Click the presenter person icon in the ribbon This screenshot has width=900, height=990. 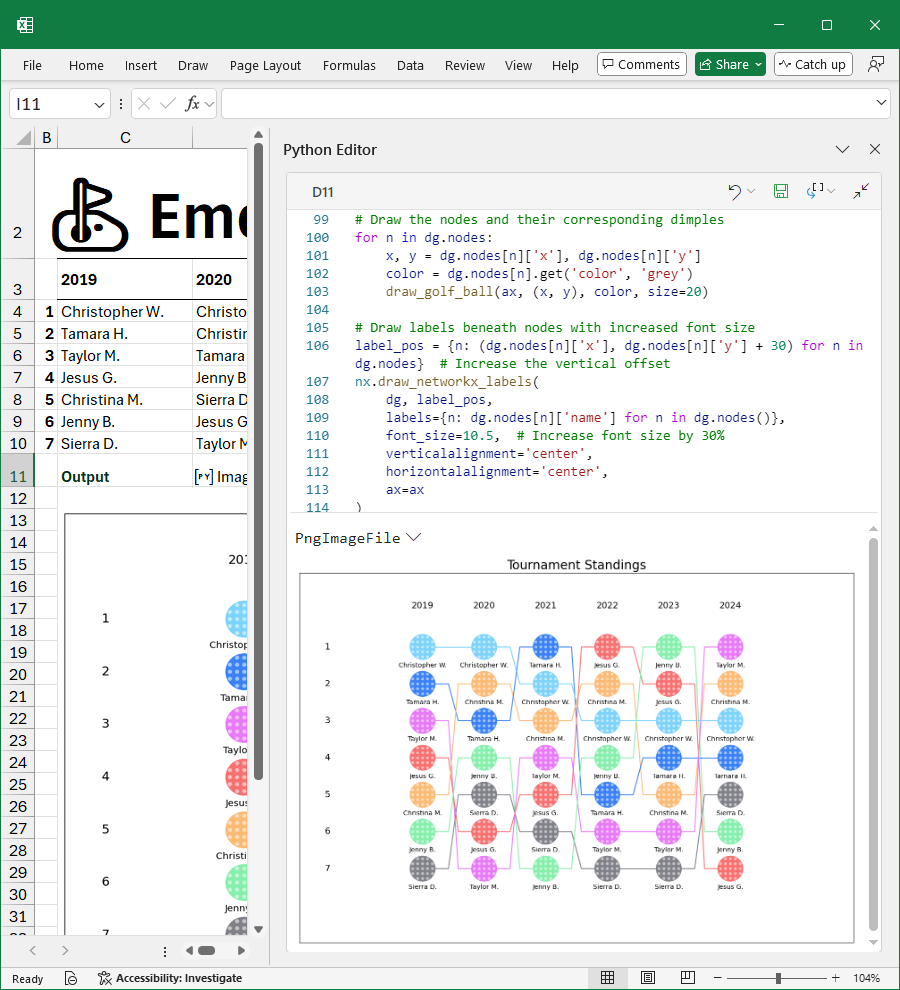pos(876,65)
